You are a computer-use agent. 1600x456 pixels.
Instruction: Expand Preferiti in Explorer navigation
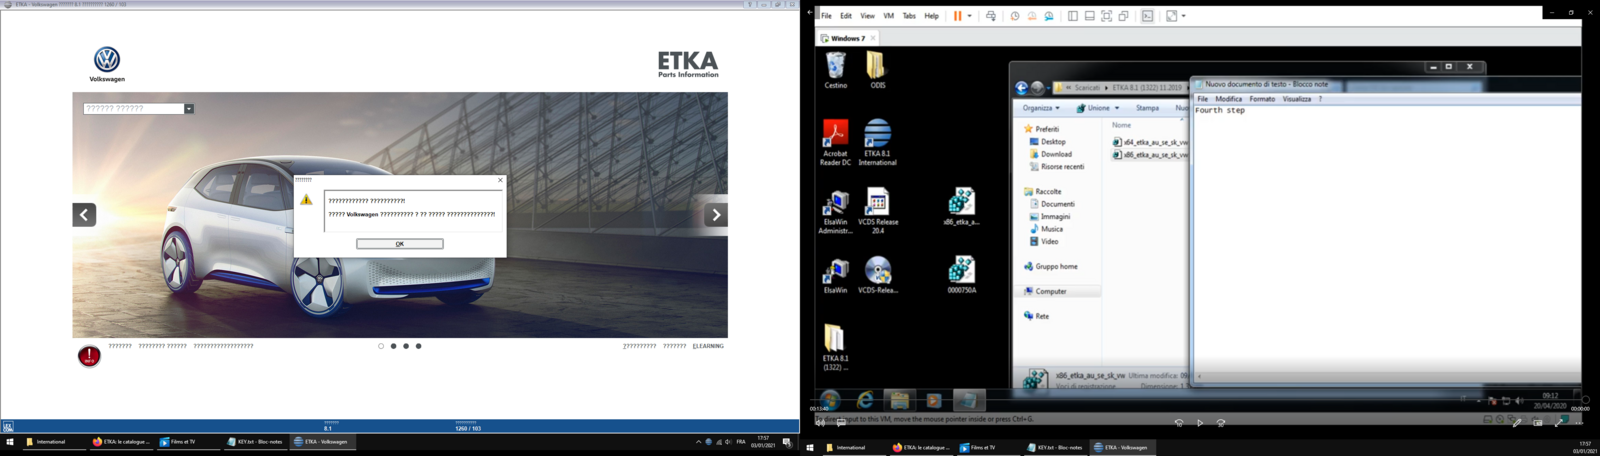tap(1041, 129)
